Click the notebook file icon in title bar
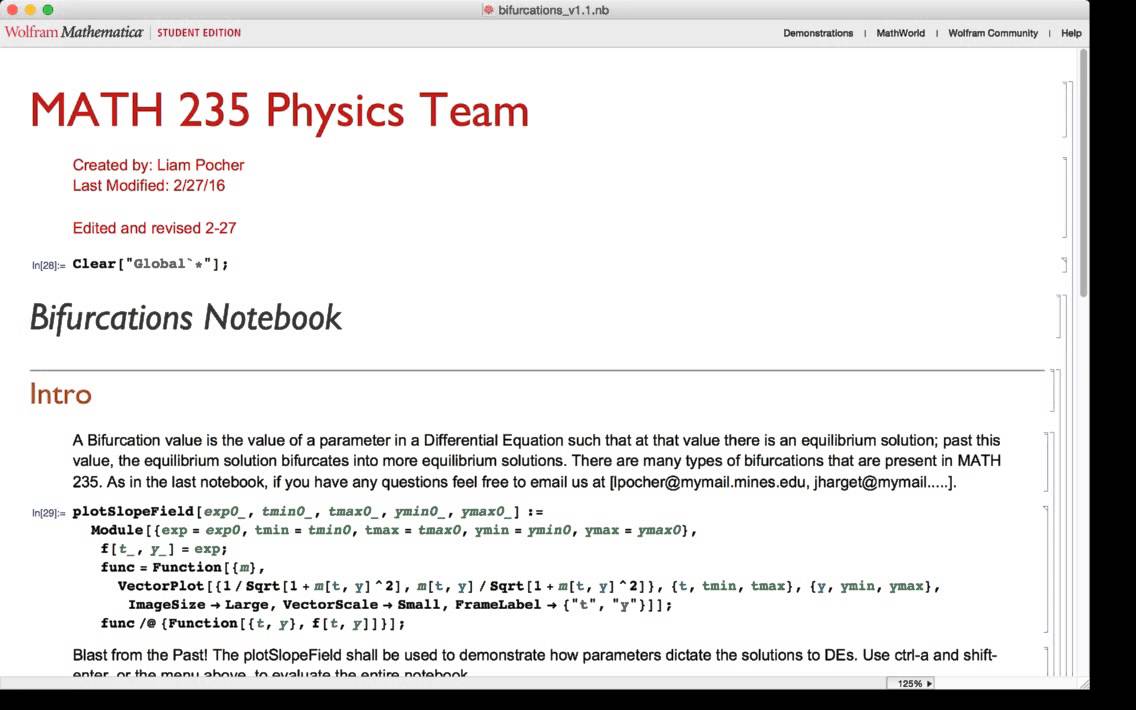 click(x=488, y=10)
